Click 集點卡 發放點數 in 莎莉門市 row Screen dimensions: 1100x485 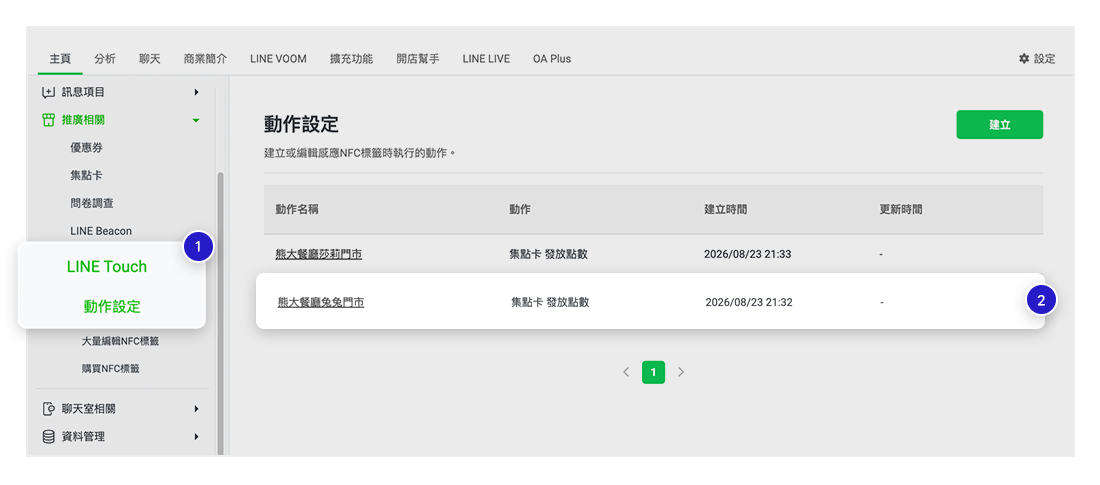click(x=548, y=254)
